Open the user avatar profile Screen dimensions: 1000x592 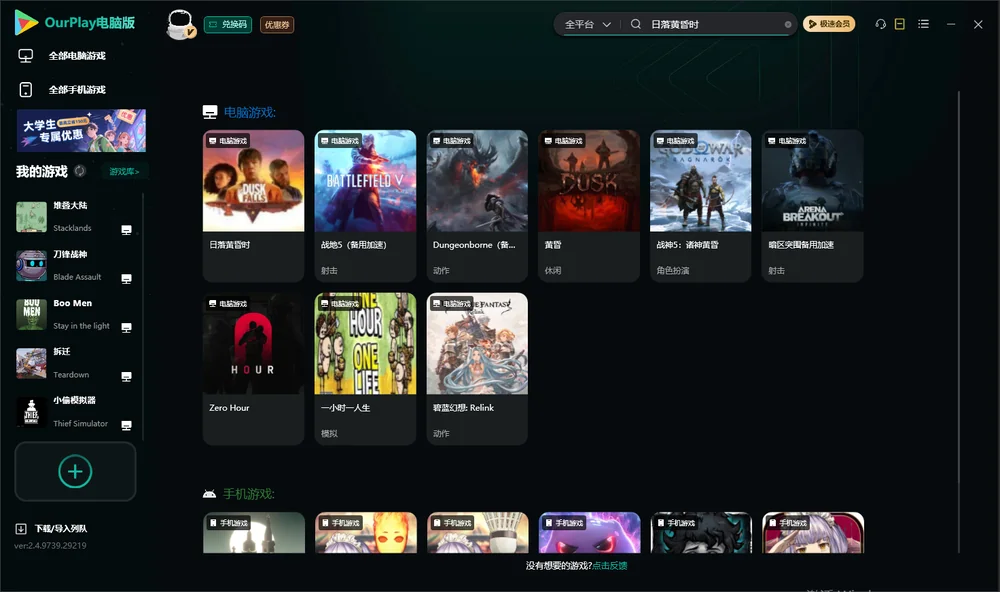(180, 24)
